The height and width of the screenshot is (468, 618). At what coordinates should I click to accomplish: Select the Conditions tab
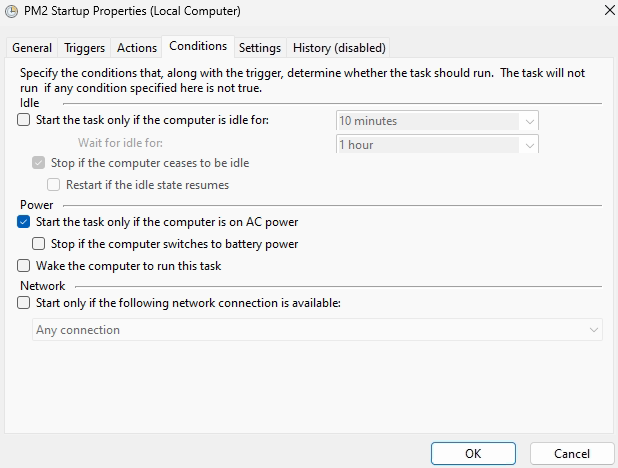tap(198, 46)
